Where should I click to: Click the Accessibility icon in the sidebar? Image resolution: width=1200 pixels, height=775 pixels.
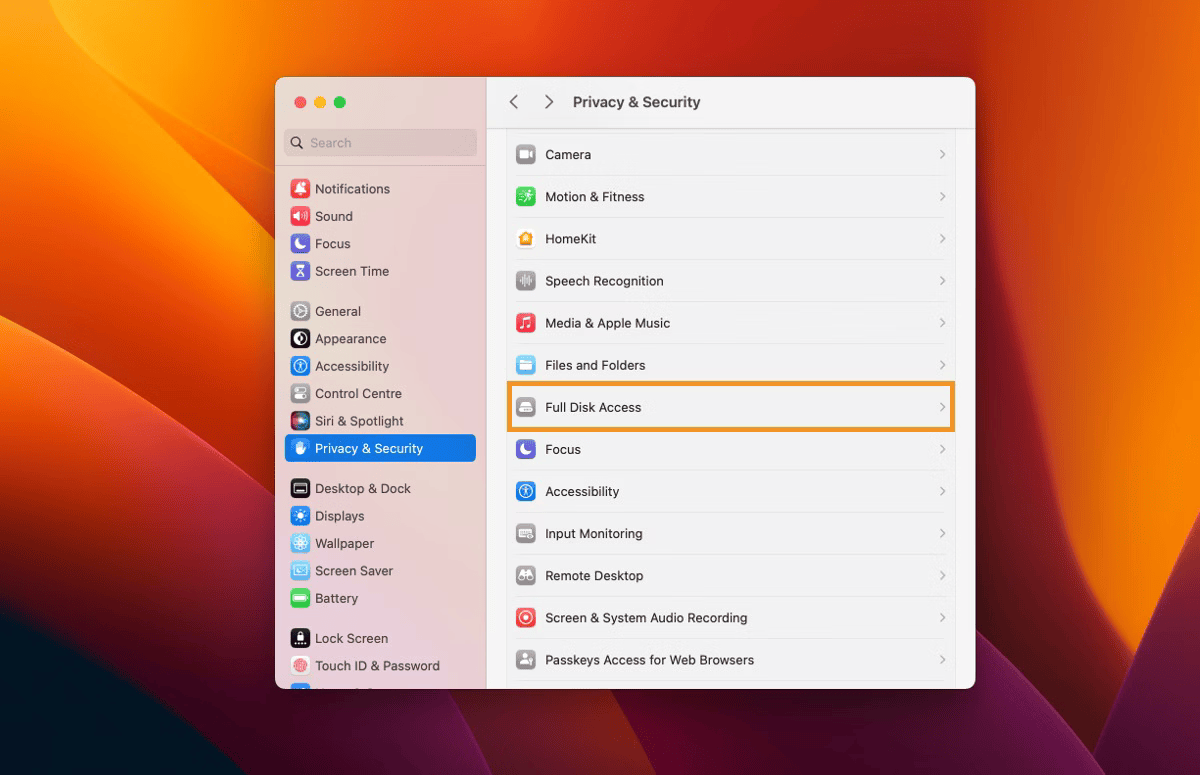click(300, 366)
